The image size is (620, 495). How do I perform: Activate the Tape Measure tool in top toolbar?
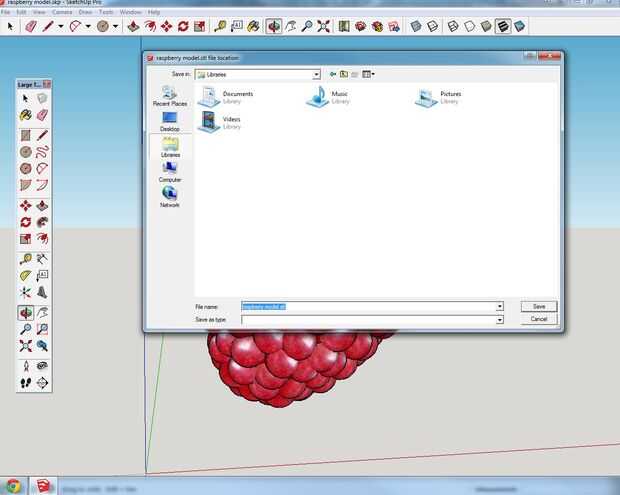pos(220,26)
